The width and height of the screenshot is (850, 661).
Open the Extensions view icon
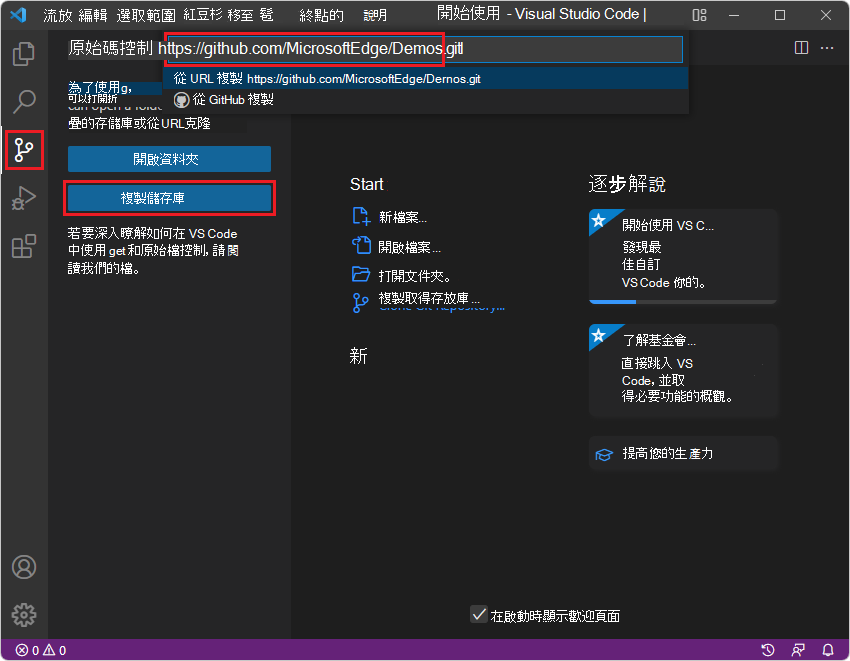click(x=24, y=246)
